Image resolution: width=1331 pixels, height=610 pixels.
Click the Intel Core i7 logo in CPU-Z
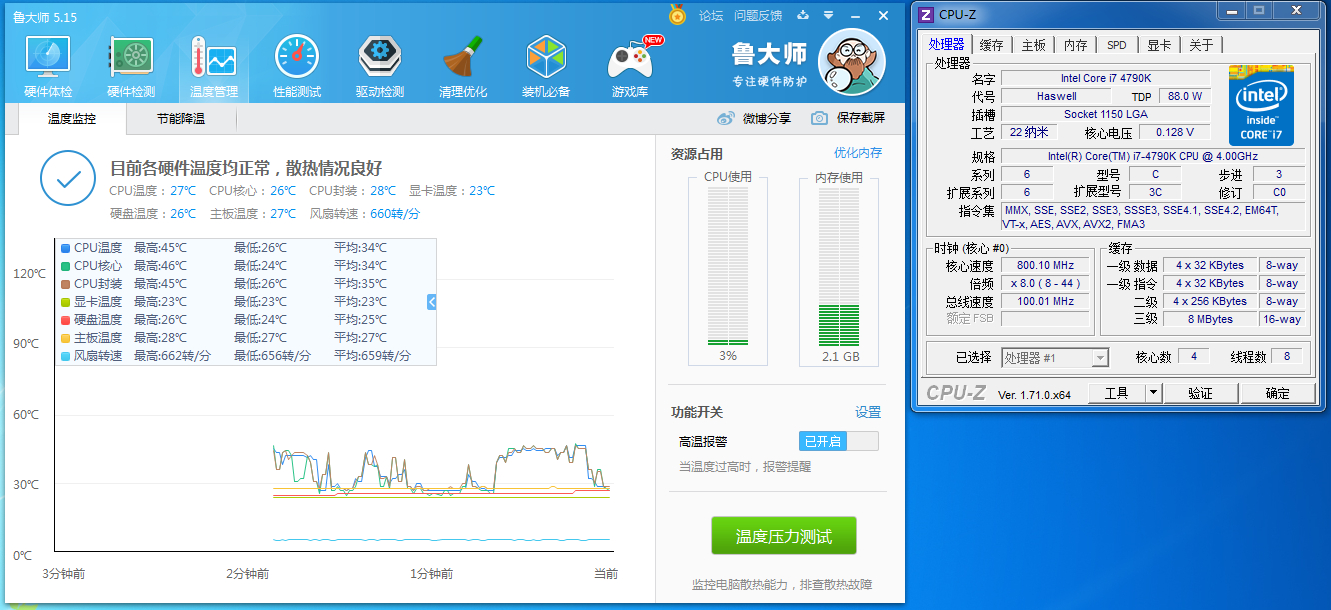(1261, 106)
